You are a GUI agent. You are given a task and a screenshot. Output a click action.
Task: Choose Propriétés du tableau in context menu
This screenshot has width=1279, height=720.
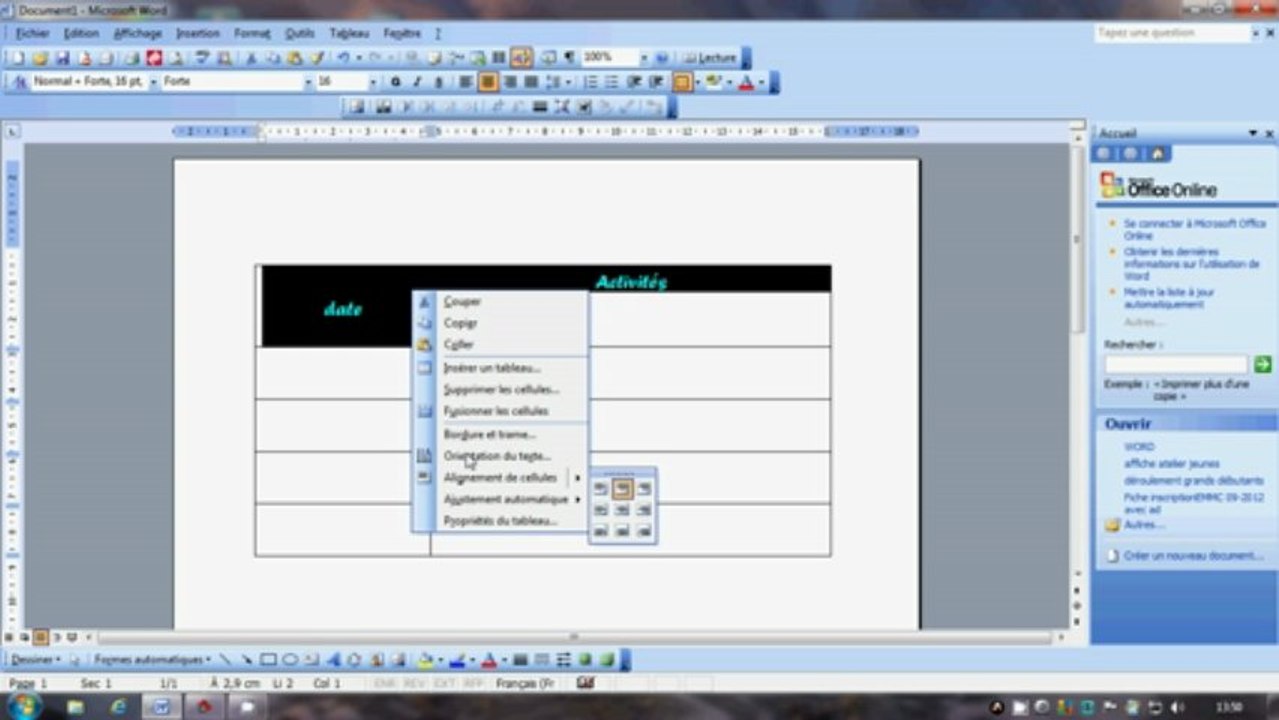coord(500,521)
